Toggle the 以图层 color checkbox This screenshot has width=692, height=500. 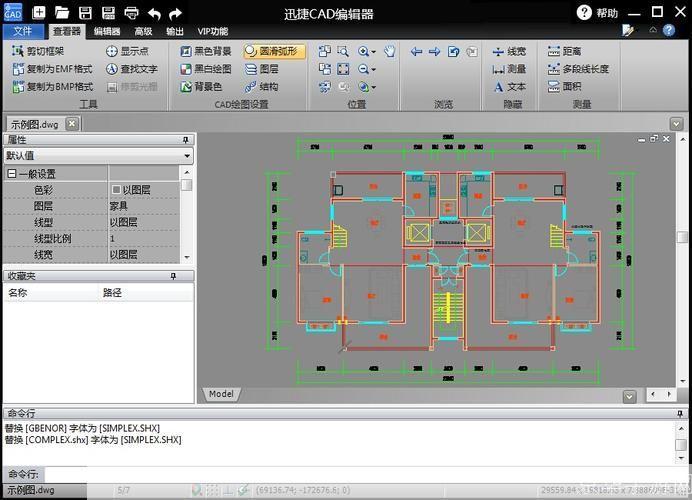click(x=116, y=190)
